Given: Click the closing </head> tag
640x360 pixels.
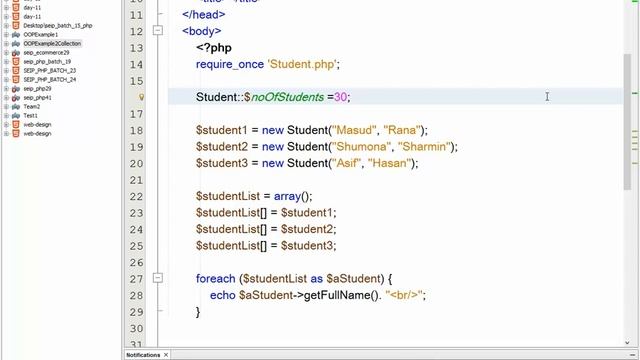Looking at the screenshot, I should coord(204,15).
